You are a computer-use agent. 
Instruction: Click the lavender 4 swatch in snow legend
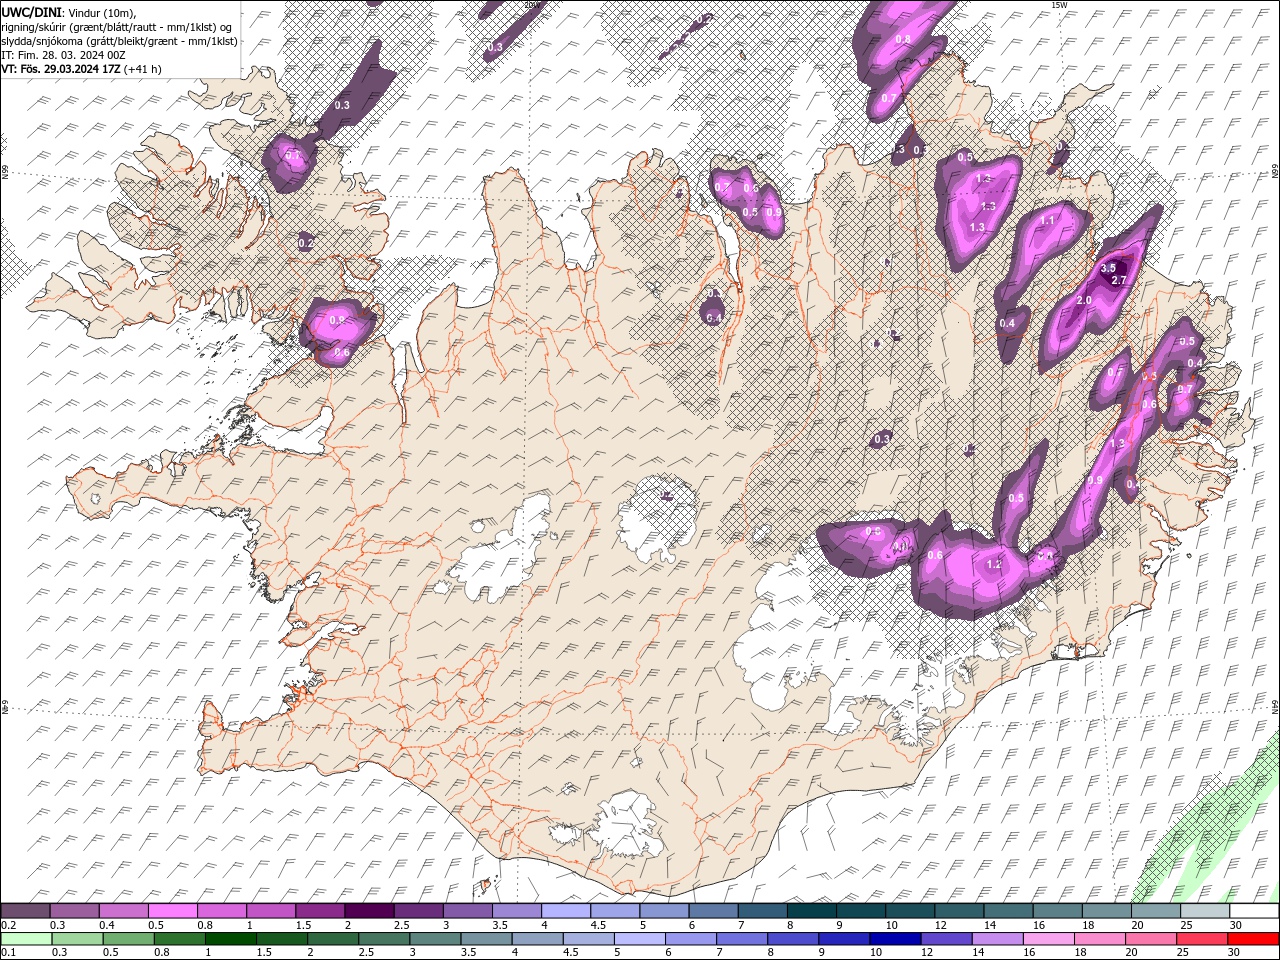(x=566, y=911)
